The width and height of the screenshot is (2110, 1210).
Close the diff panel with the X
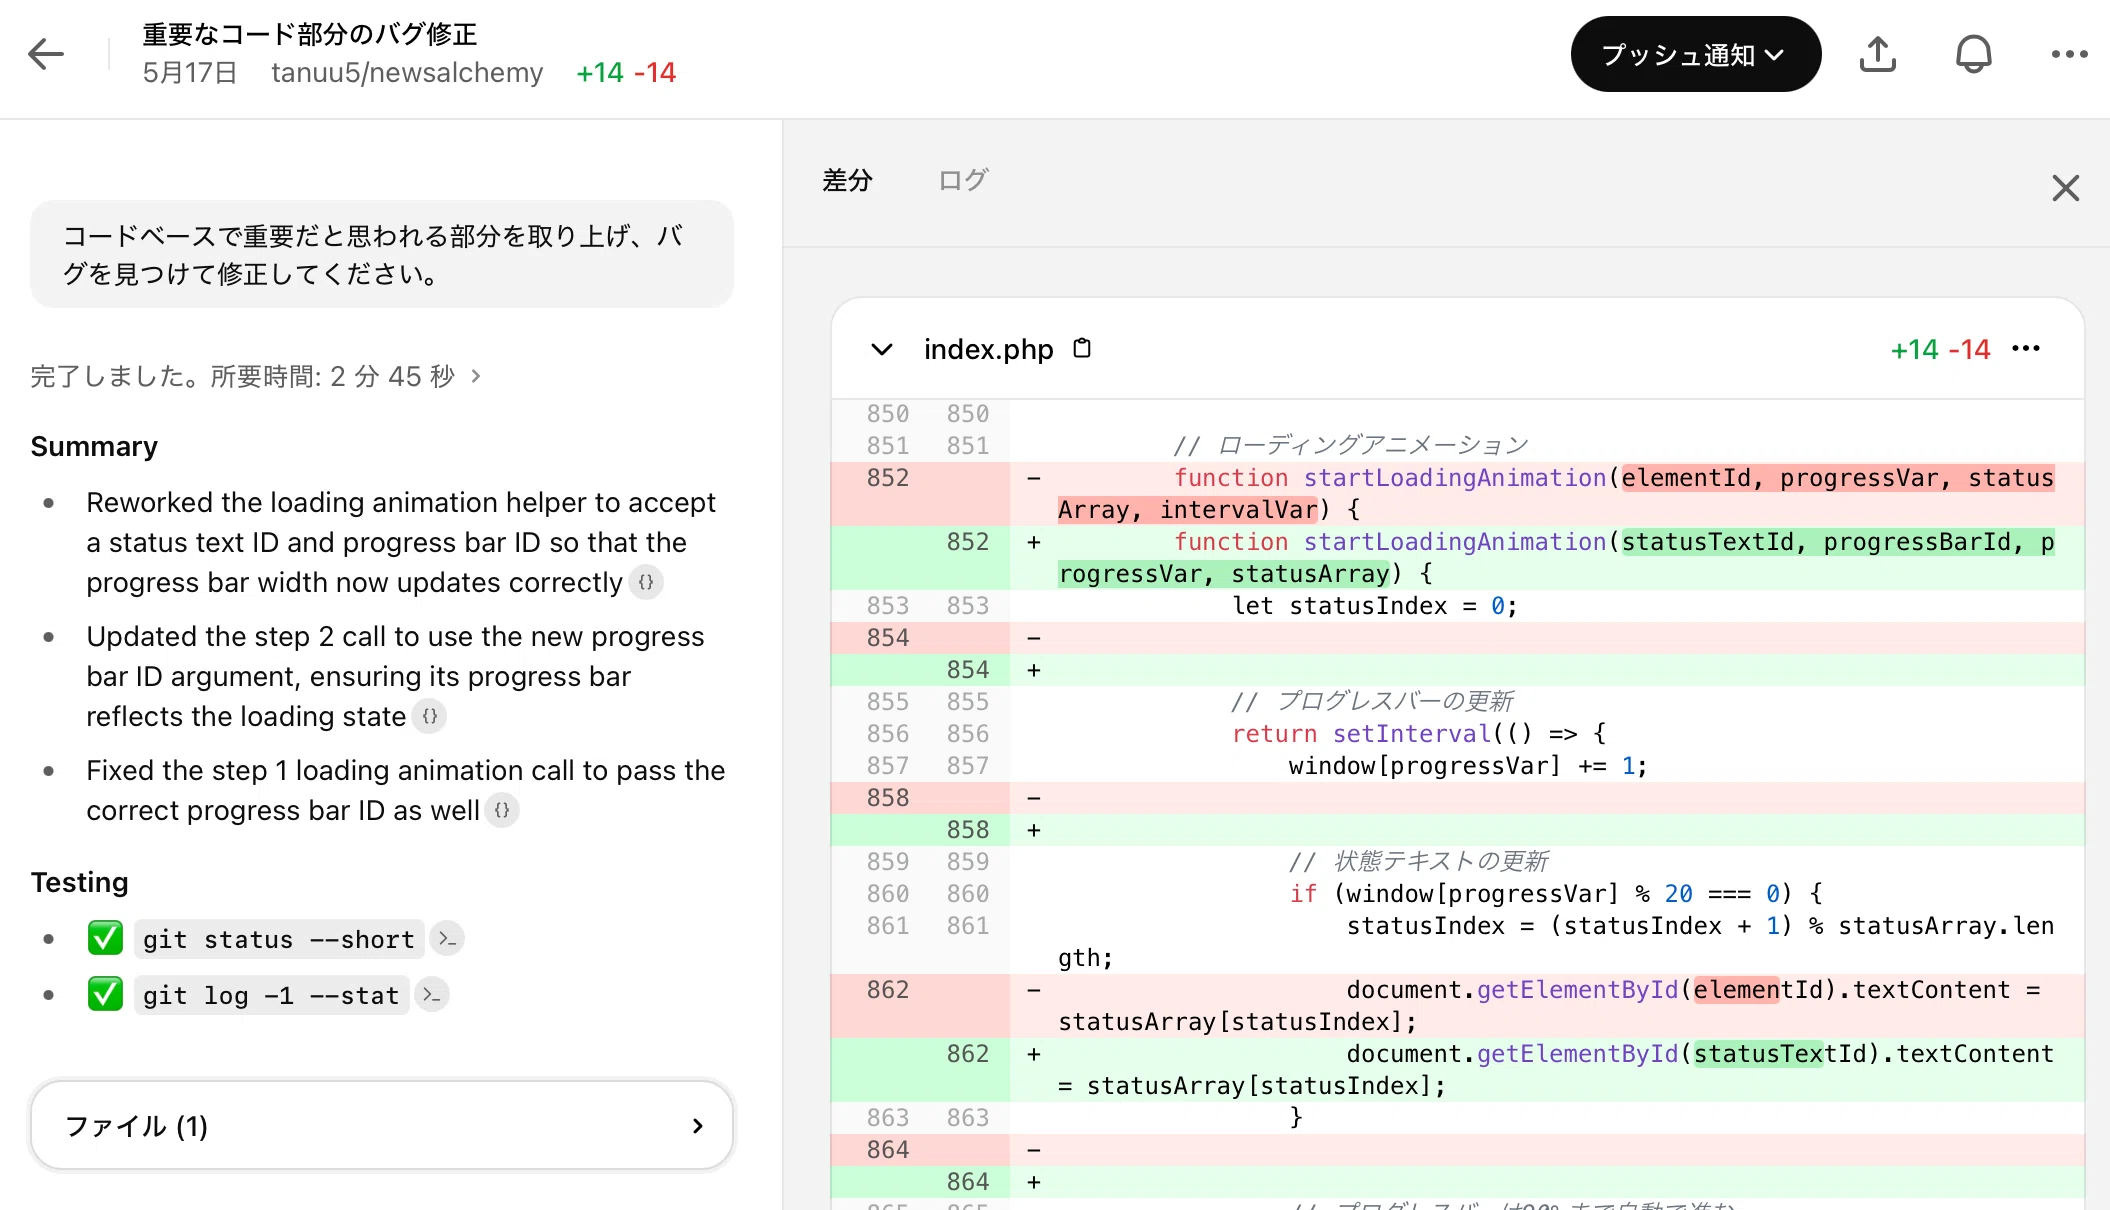tap(2065, 187)
